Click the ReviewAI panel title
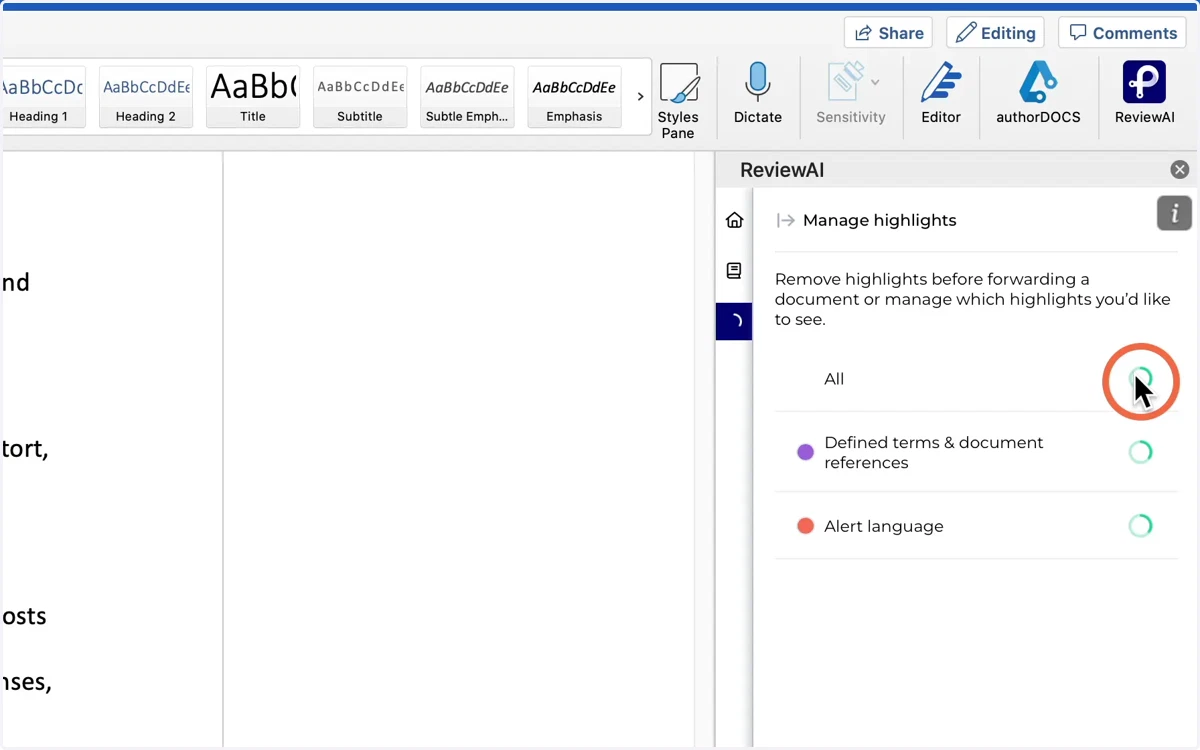 tap(782, 170)
